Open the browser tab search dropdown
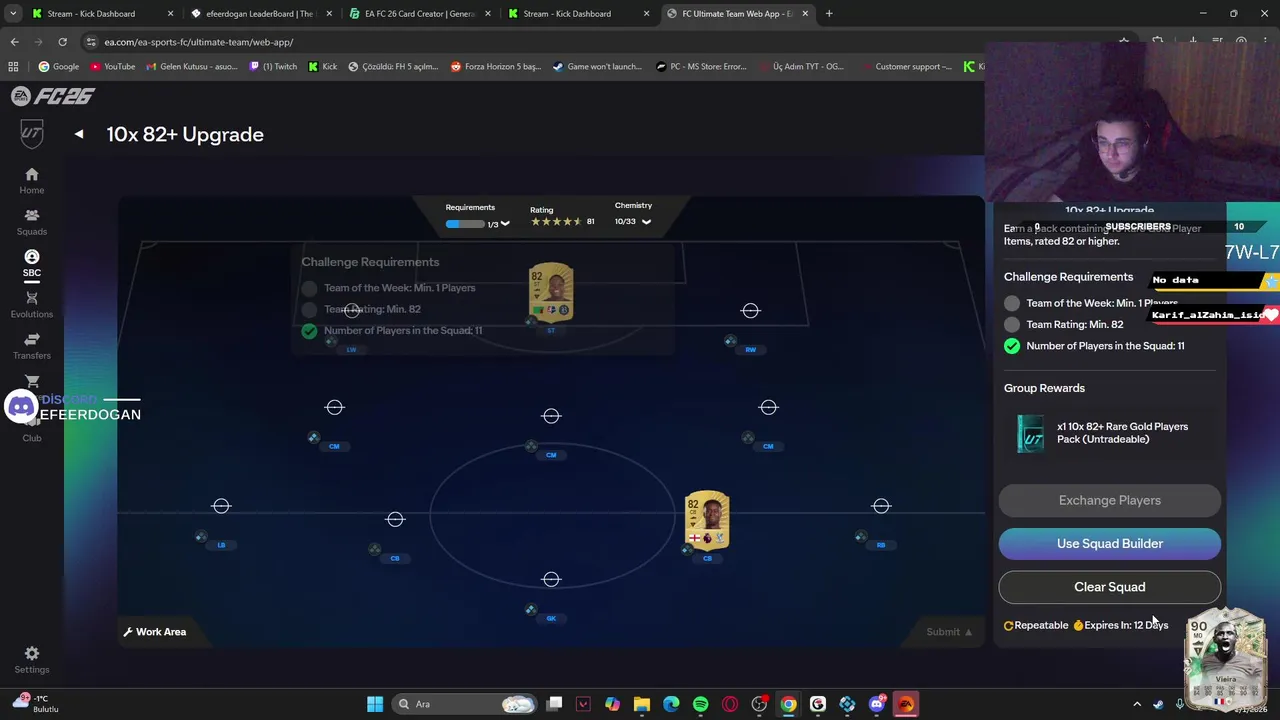The width and height of the screenshot is (1280, 720). [13, 14]
